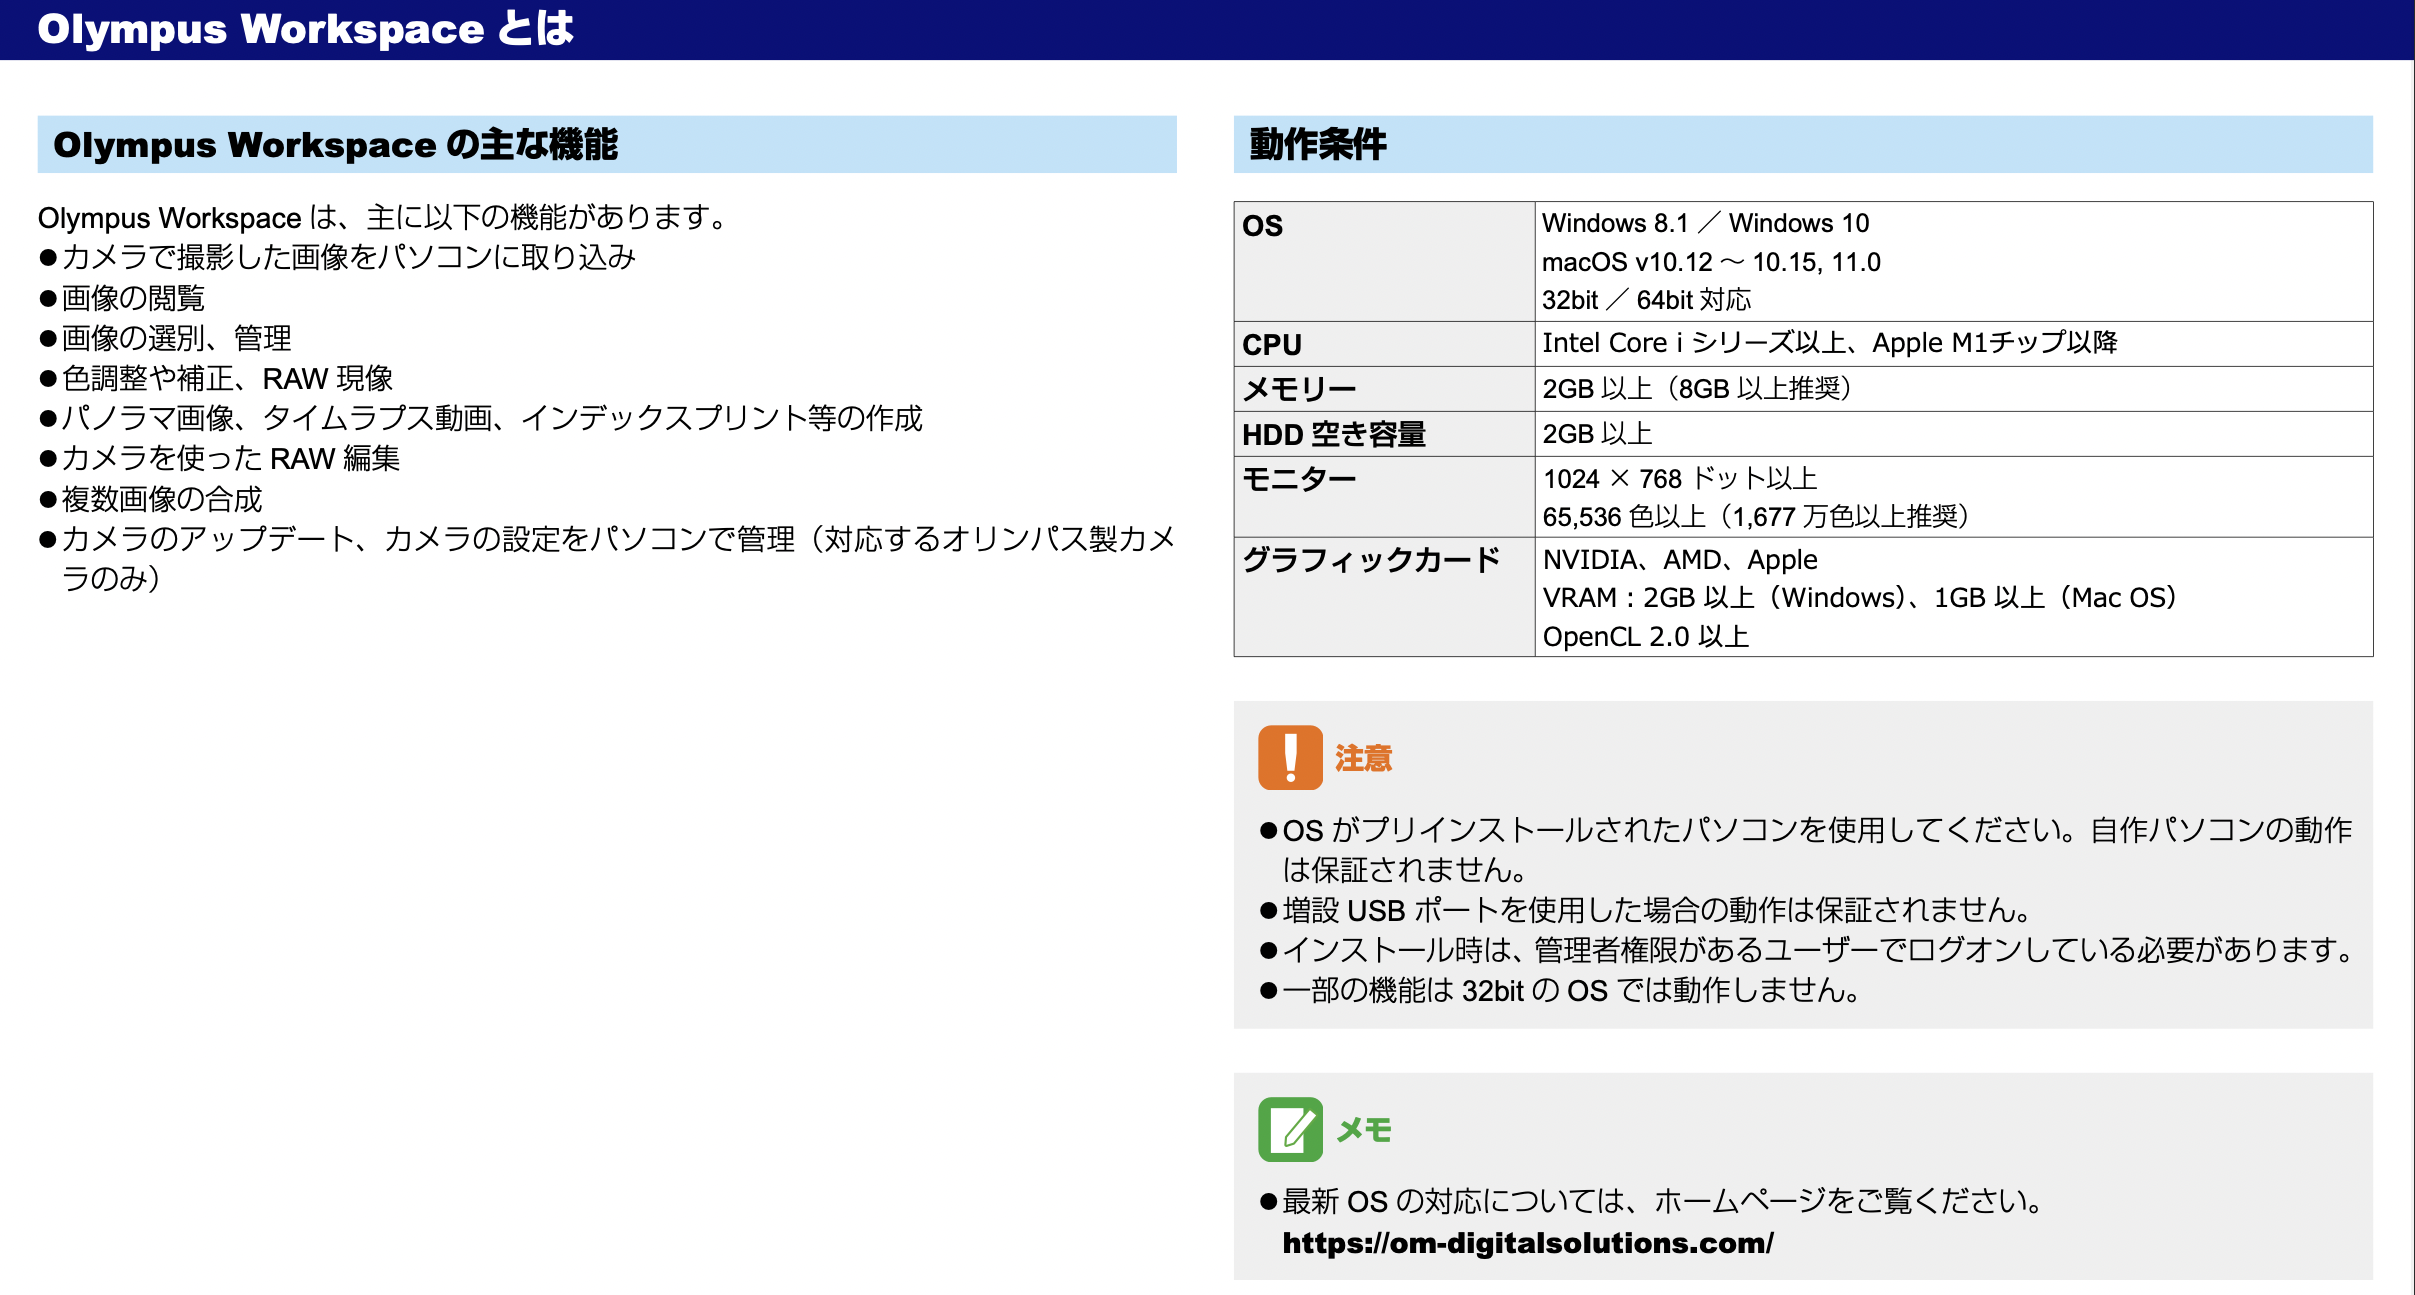Select the 'CPU' table header cell
This screenshot has height=1295, width=2415.
click(1384, 344)
